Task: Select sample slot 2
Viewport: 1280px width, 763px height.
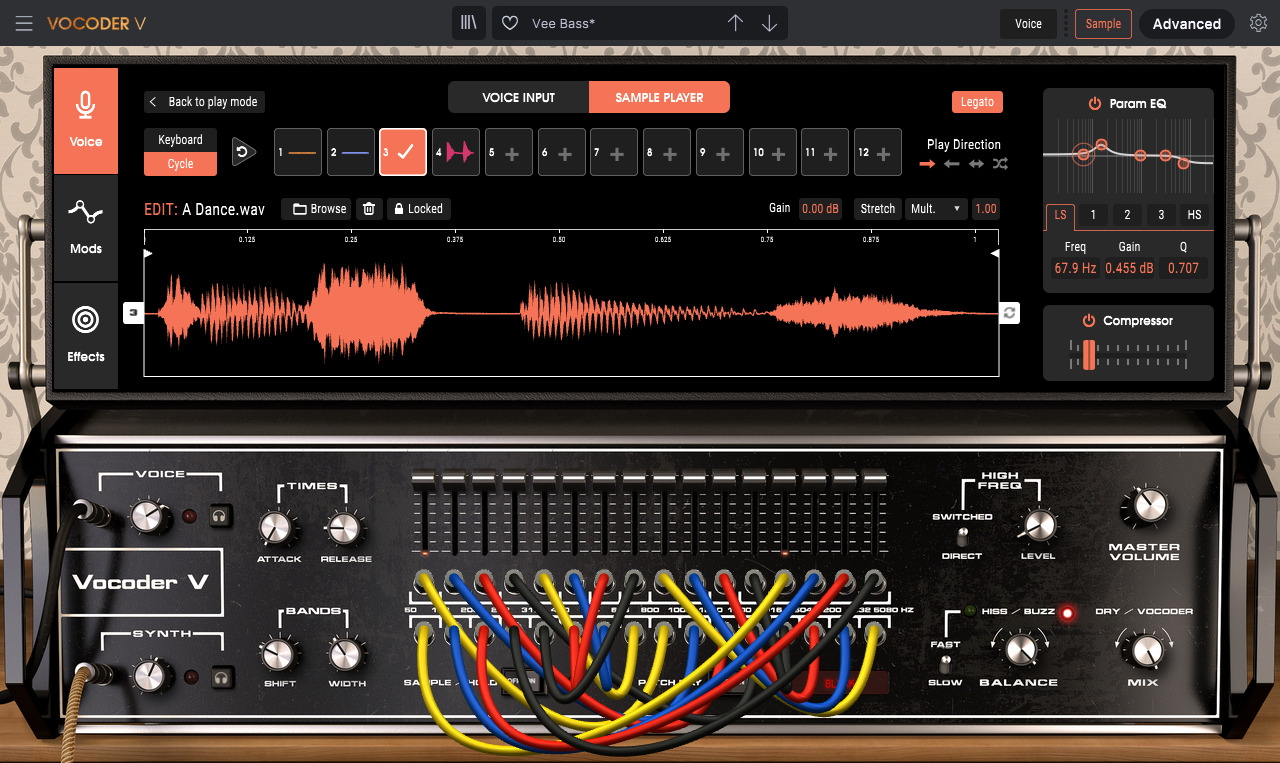Action: 351,153
